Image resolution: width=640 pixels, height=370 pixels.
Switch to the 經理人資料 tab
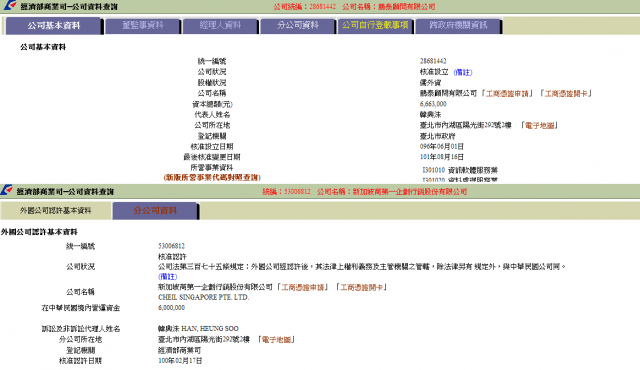pyautogui.click(x=220, y=26)
